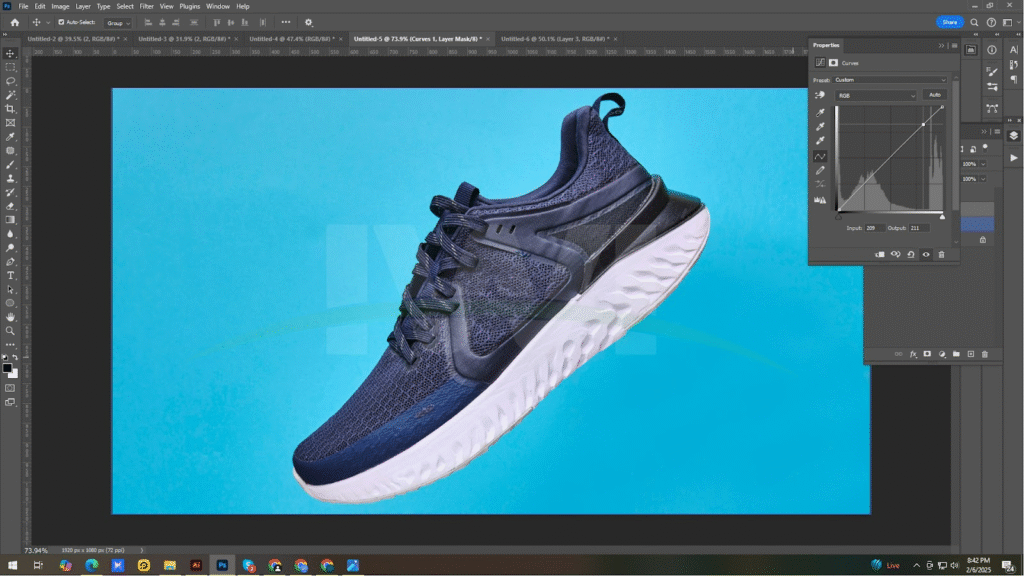Reset to default foreground and background colors
The image size is (1024, 576).
(5, 358)
